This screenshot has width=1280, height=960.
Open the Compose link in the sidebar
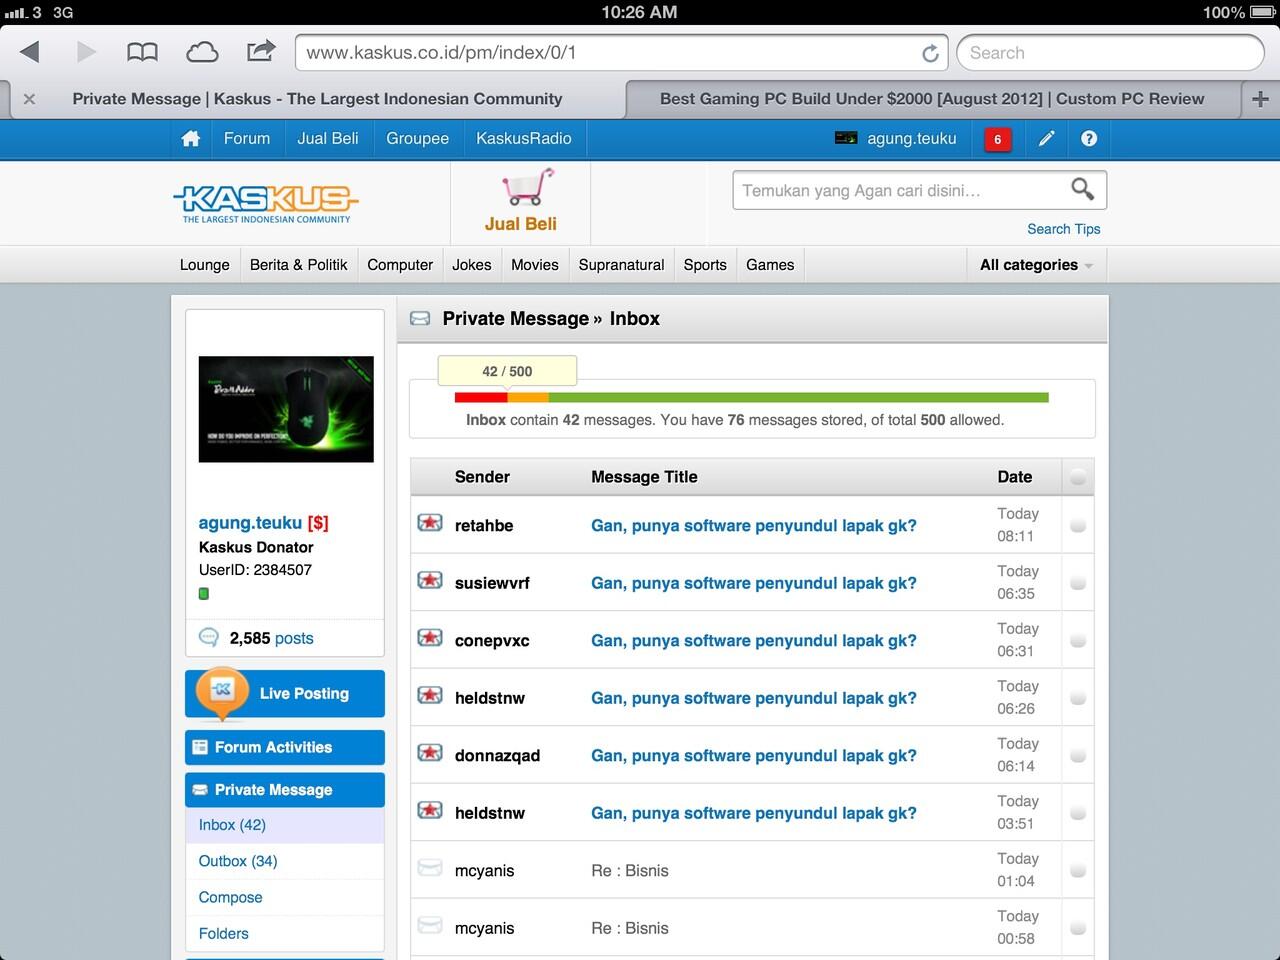tap(230, 897)
